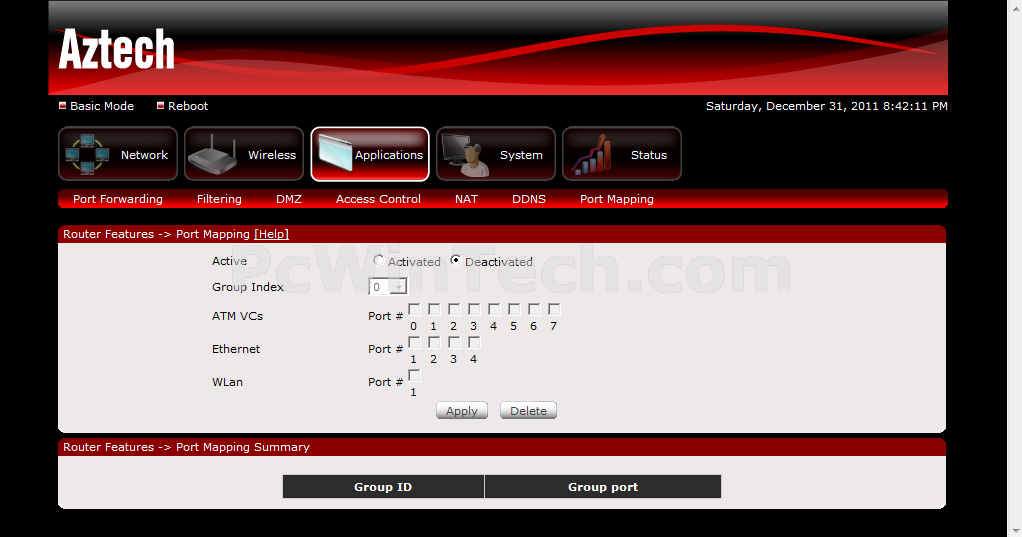Click the Ethernet label
This screenshot has height=537, width=1022.
(236, 349)
